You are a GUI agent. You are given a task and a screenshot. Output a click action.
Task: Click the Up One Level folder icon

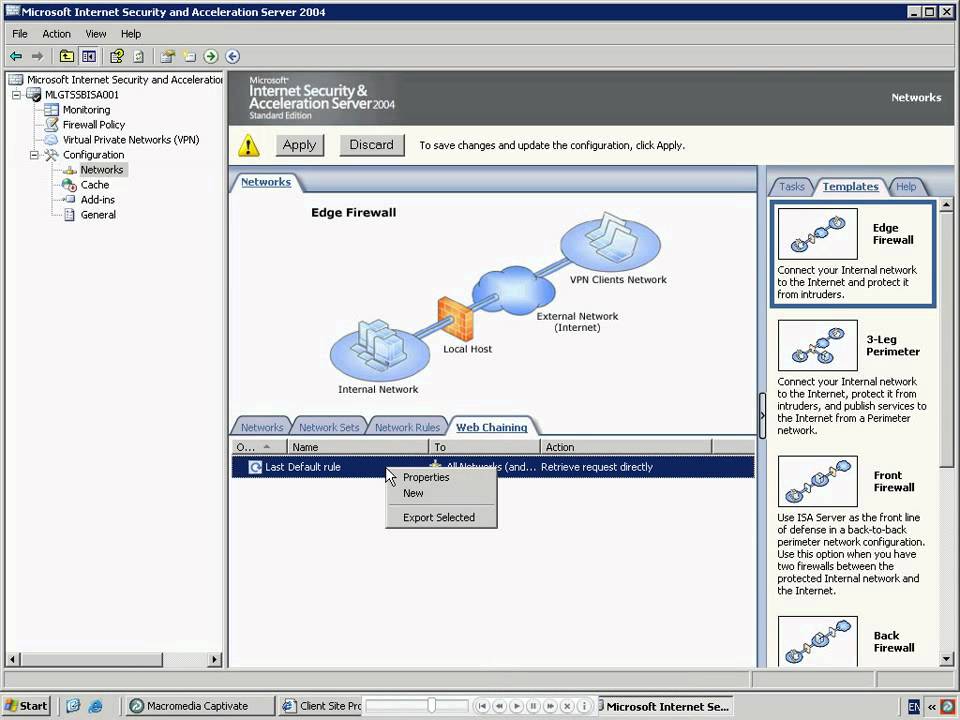[x=67, y=56]
